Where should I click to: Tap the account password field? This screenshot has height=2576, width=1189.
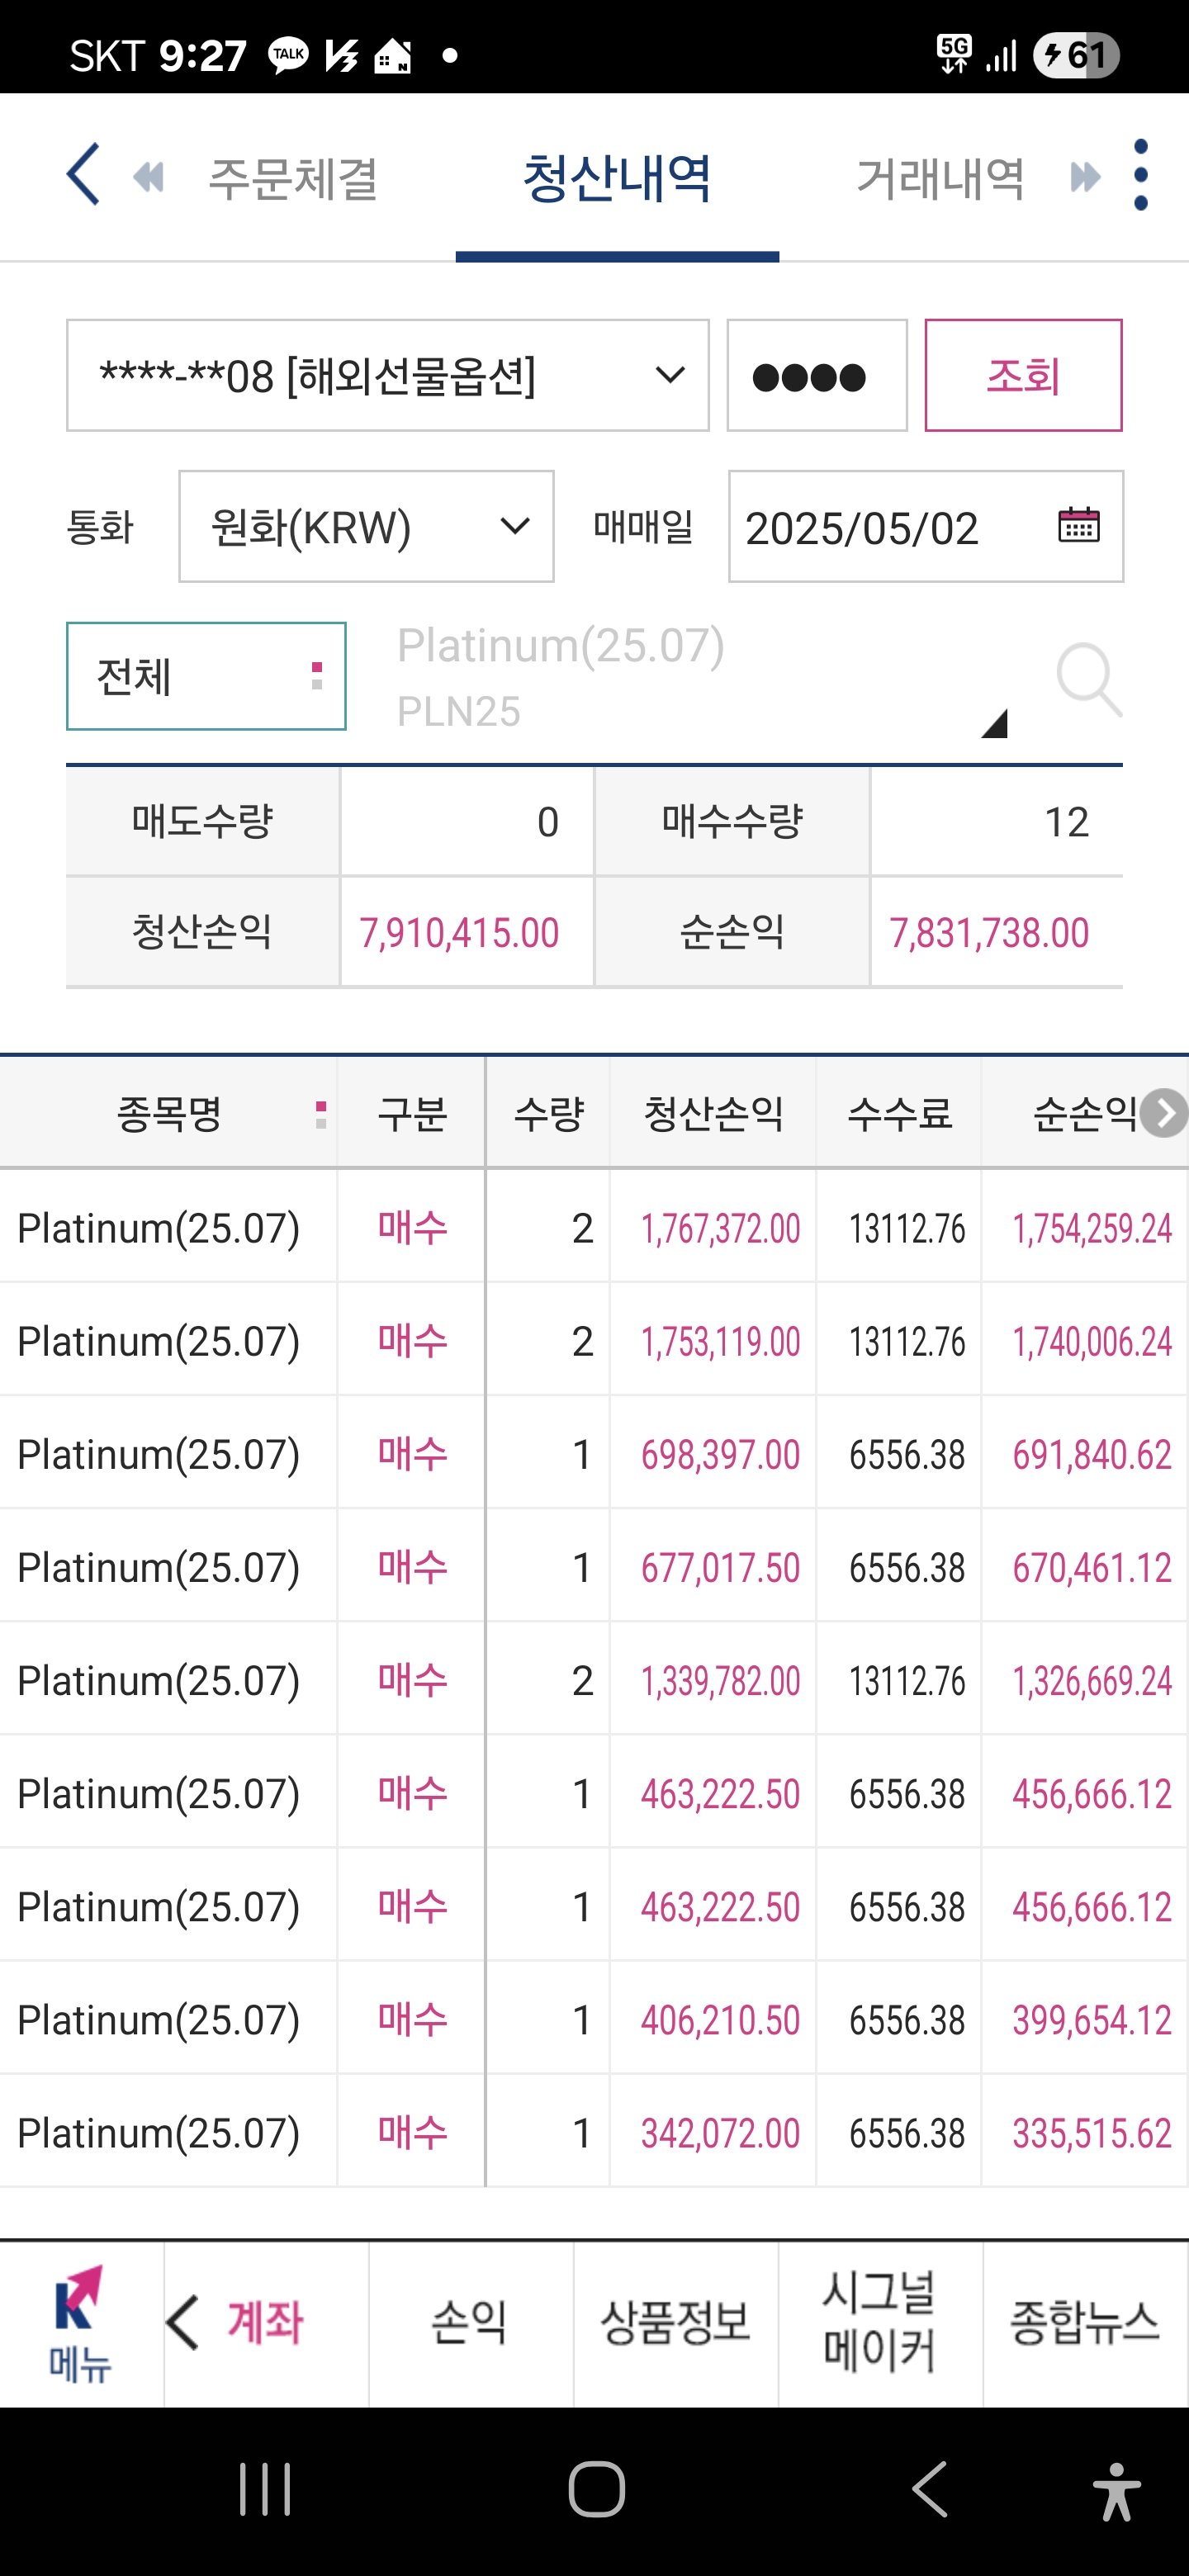(817, 376)
